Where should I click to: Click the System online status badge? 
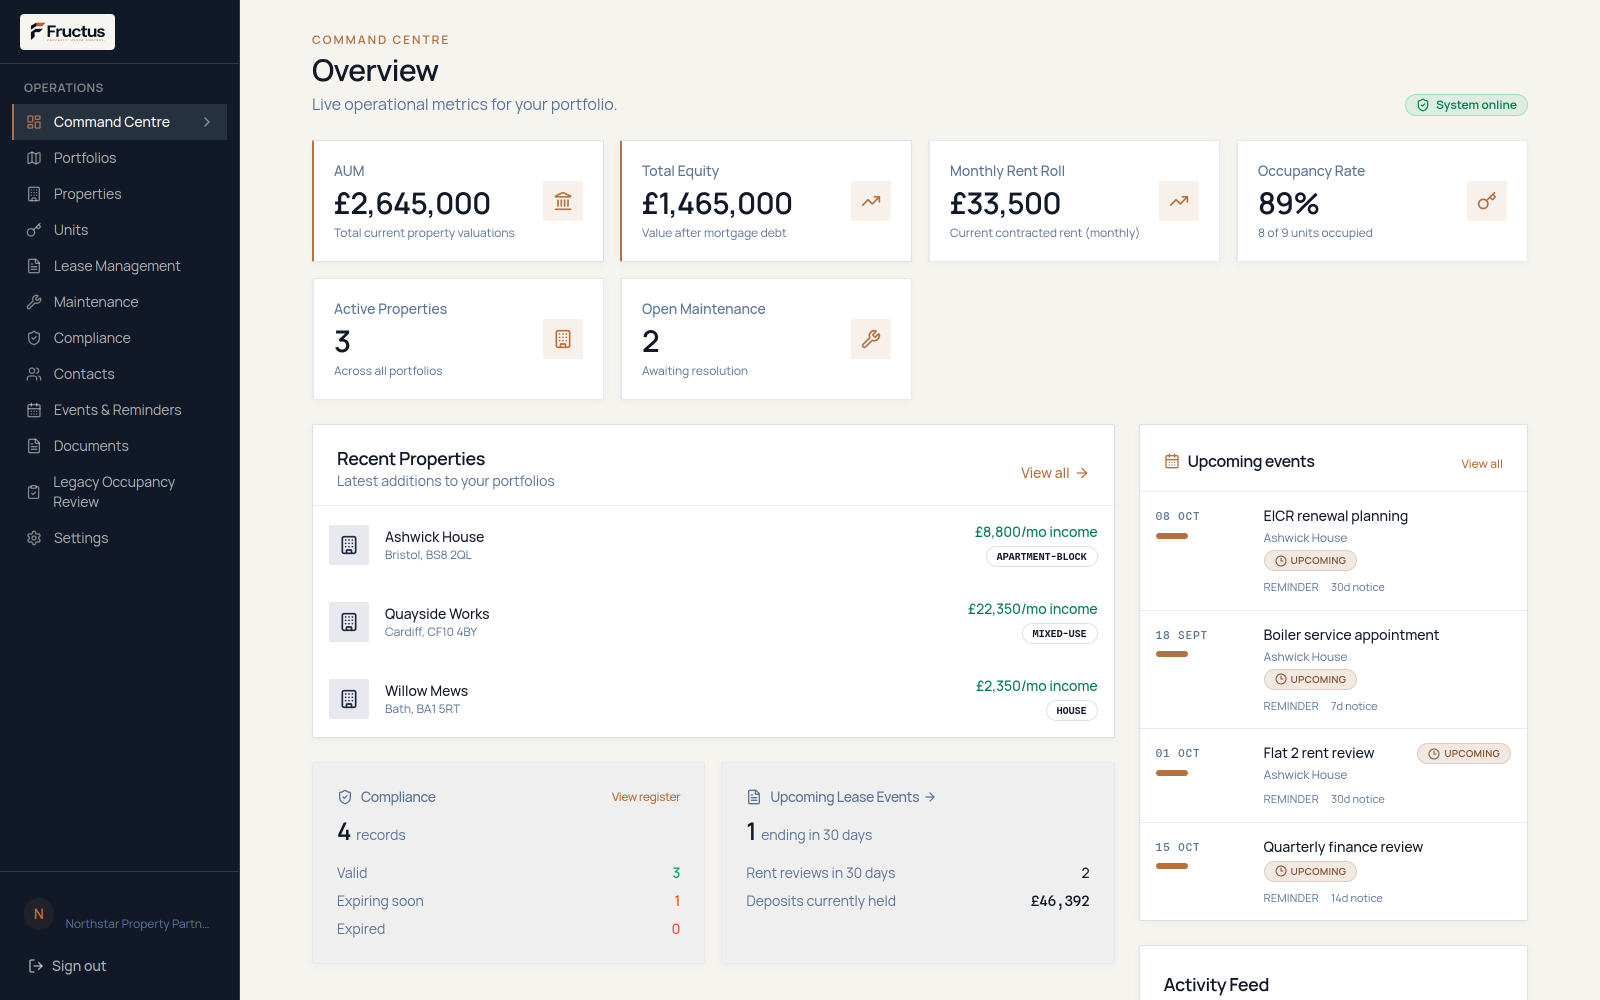(1466, 105)
